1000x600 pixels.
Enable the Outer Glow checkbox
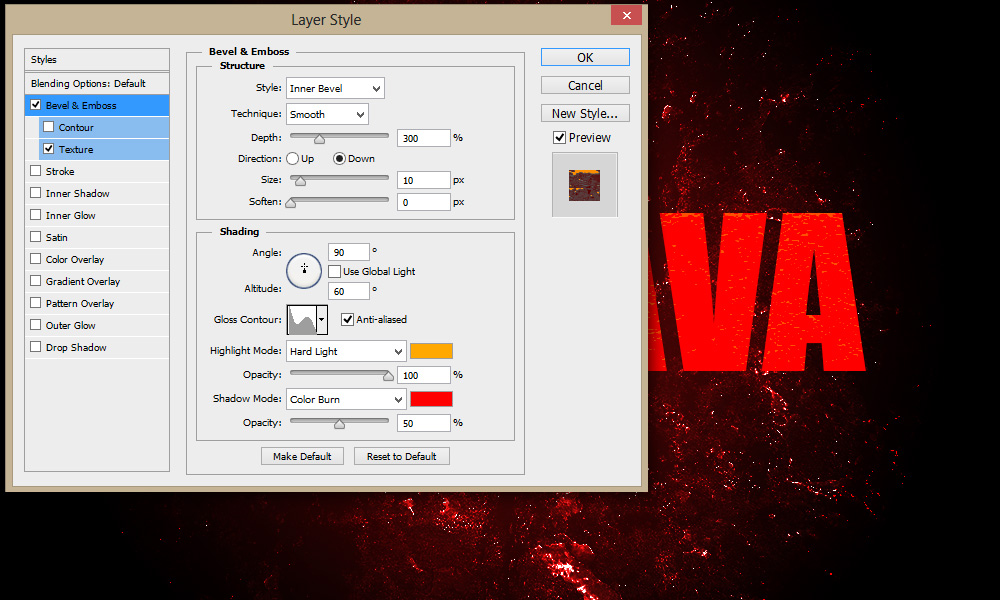(x=36, y=325)
